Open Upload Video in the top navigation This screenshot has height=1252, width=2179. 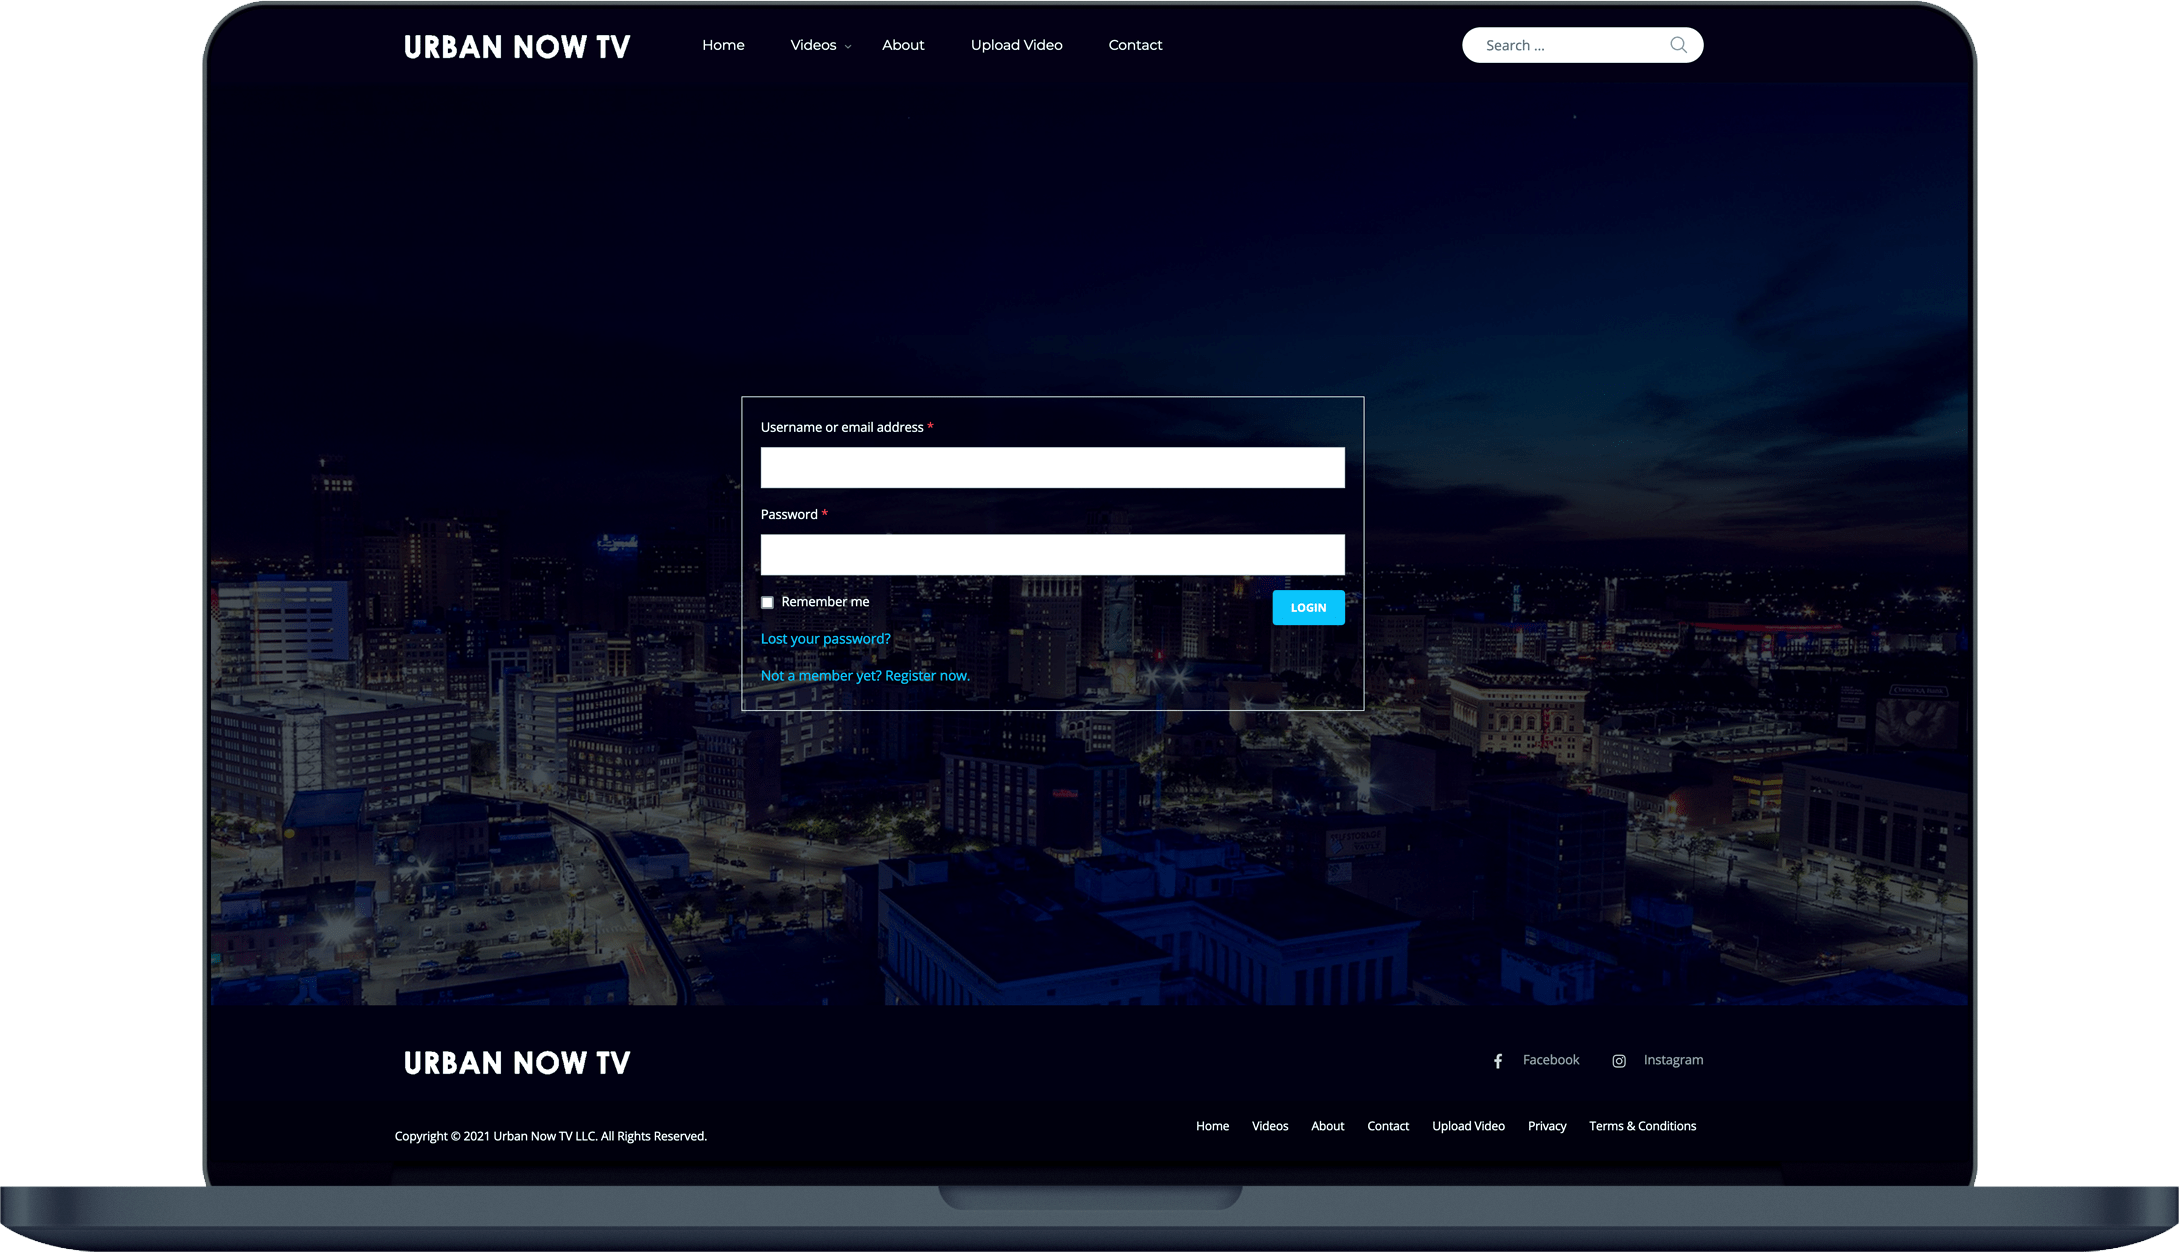click(1016, 45)
